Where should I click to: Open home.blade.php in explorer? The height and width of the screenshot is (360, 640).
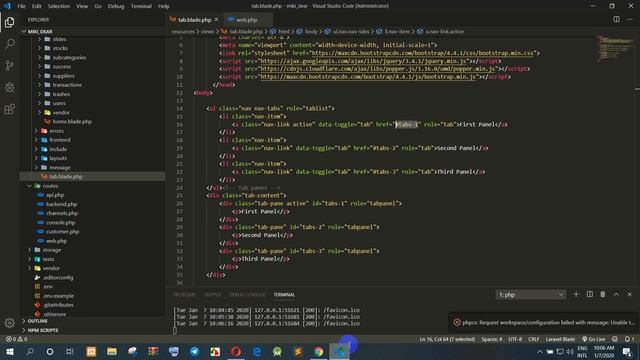[72, 122]
